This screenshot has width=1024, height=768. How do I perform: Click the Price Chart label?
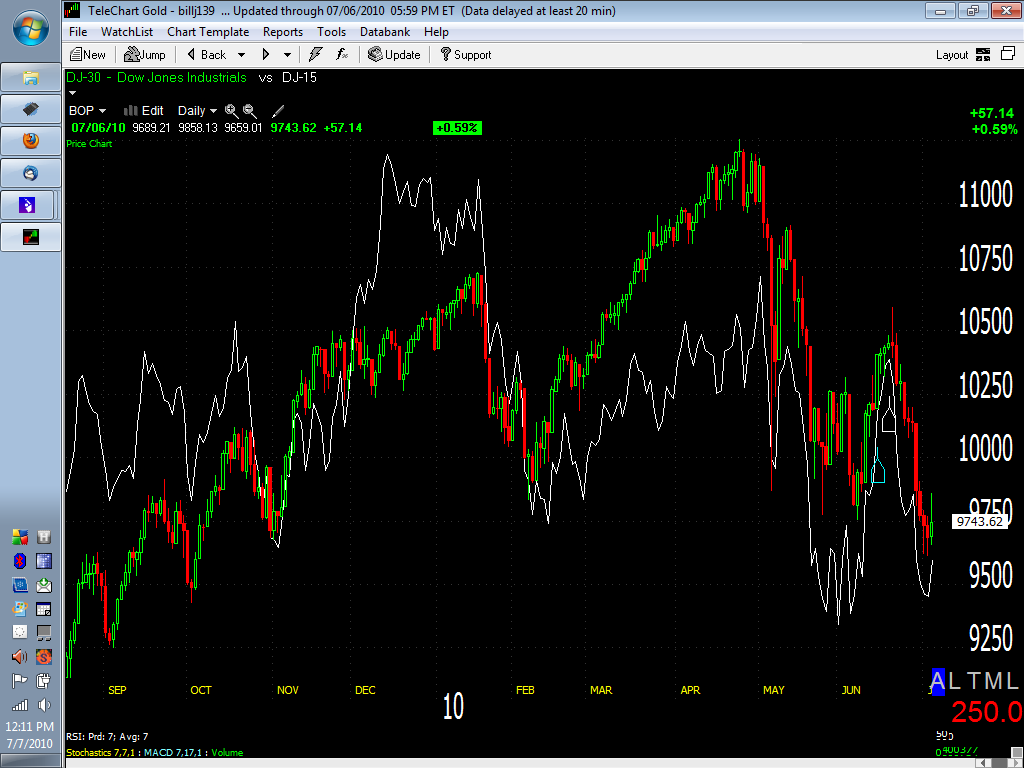[89, 144]
